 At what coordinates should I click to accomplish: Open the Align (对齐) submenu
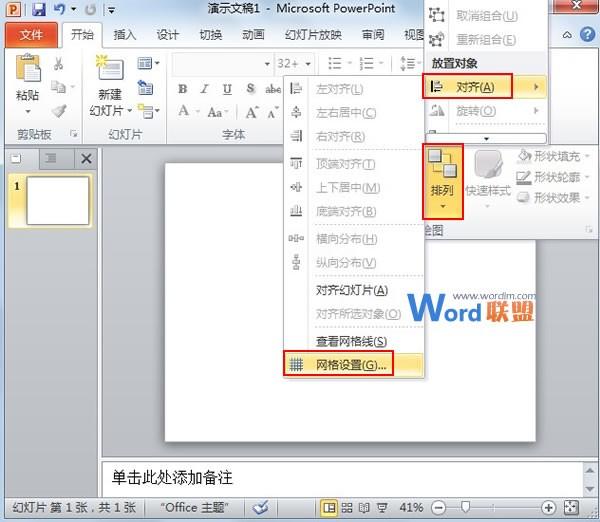click(486, 87)
